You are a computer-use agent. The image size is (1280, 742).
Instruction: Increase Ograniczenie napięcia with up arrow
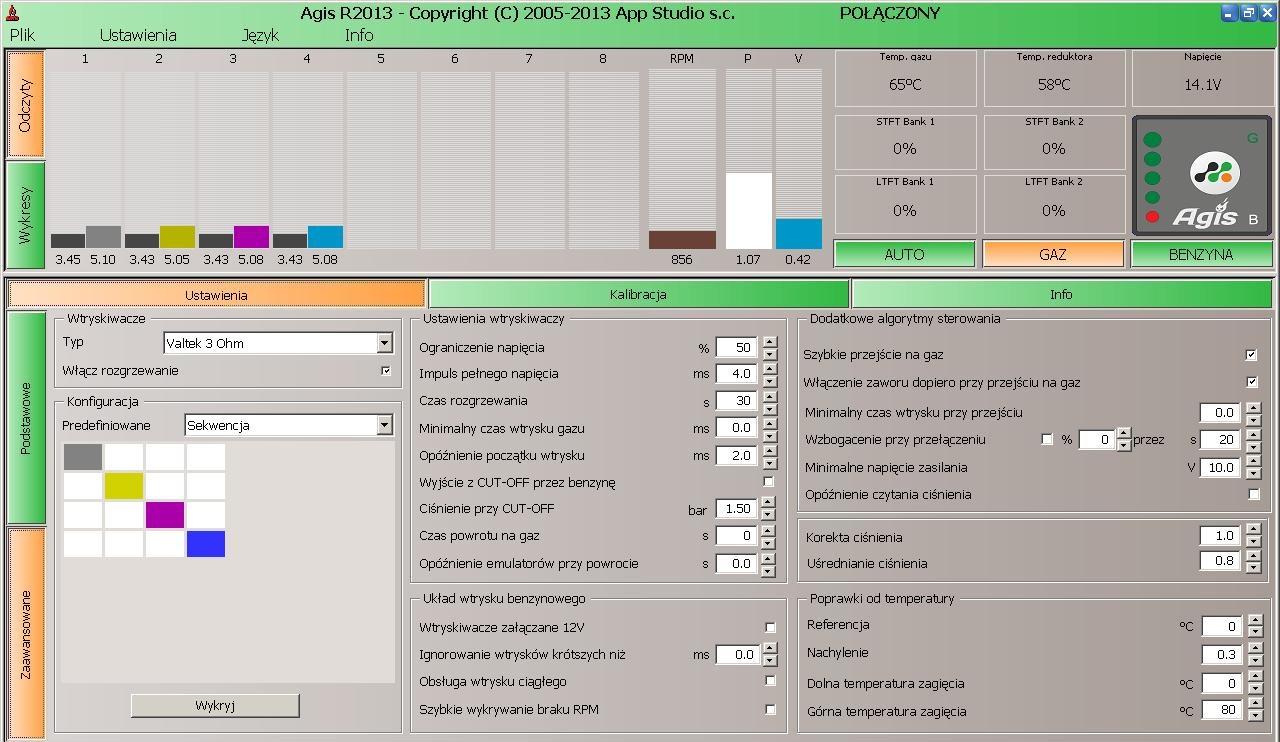tap(769, 342)
